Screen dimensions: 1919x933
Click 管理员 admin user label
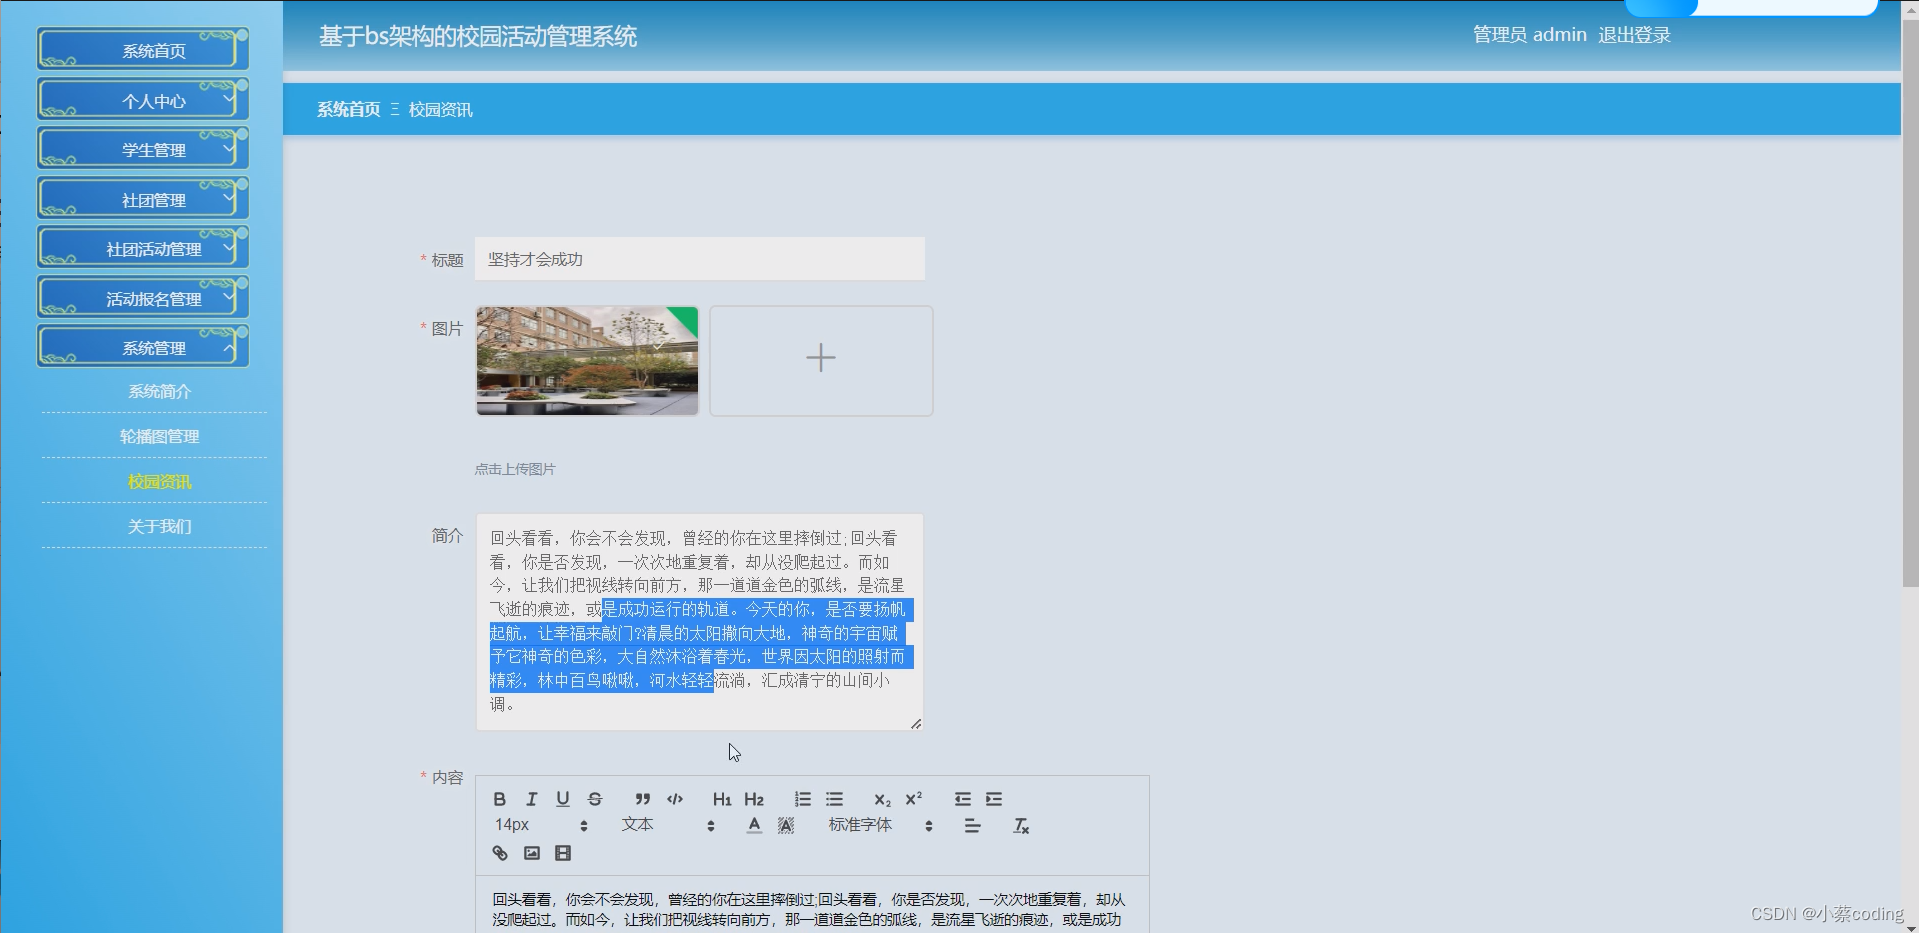[x=1529, y=35]
